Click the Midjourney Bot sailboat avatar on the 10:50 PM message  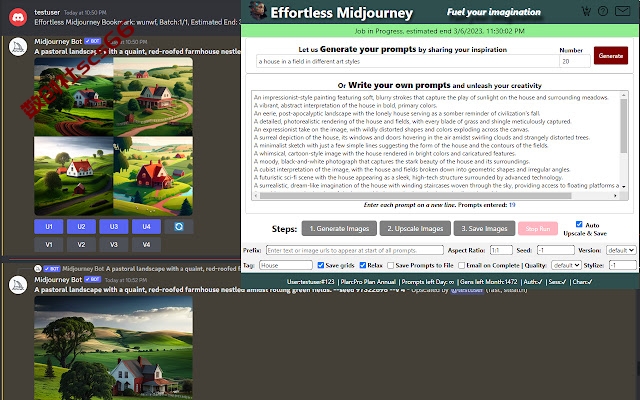(x=18, y=47)
